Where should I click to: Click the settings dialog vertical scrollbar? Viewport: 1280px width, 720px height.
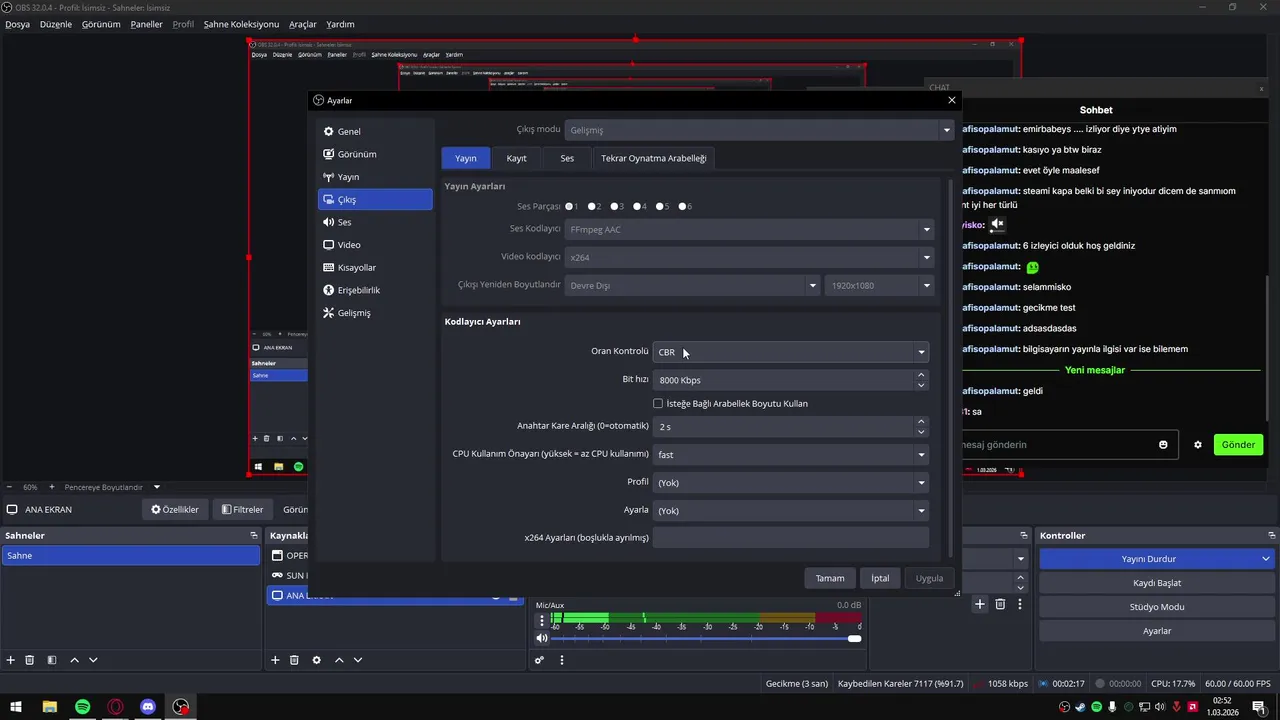[949, 366]
